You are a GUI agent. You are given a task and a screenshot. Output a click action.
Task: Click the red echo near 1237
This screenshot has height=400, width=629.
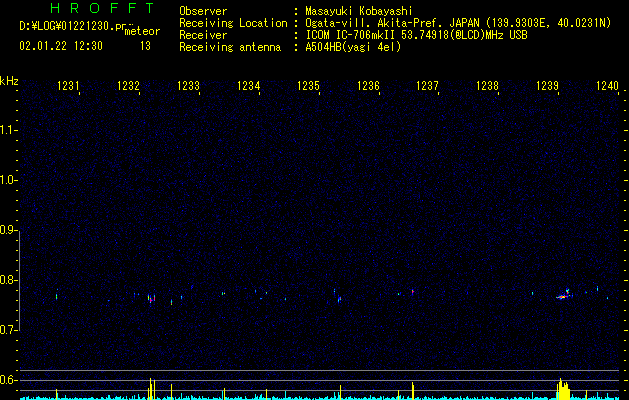(x=412, y=292)
